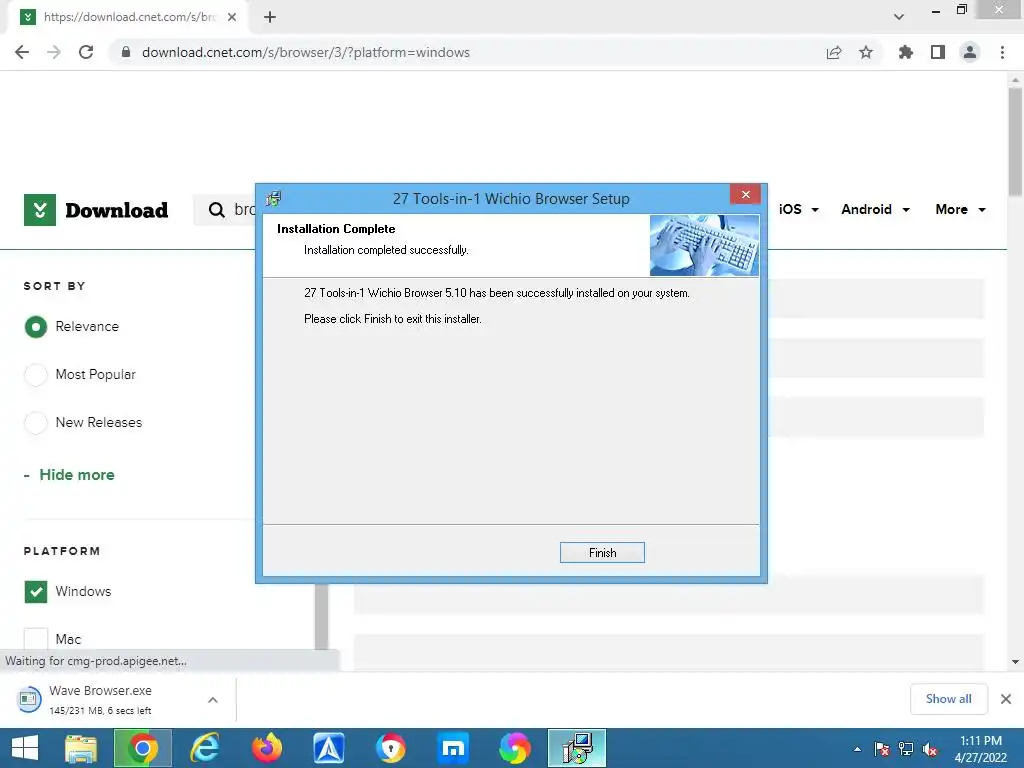1024x768 pixels.
Task: Open the colorful swirl browser in the taskbar
Action: (x=515, y=748)
